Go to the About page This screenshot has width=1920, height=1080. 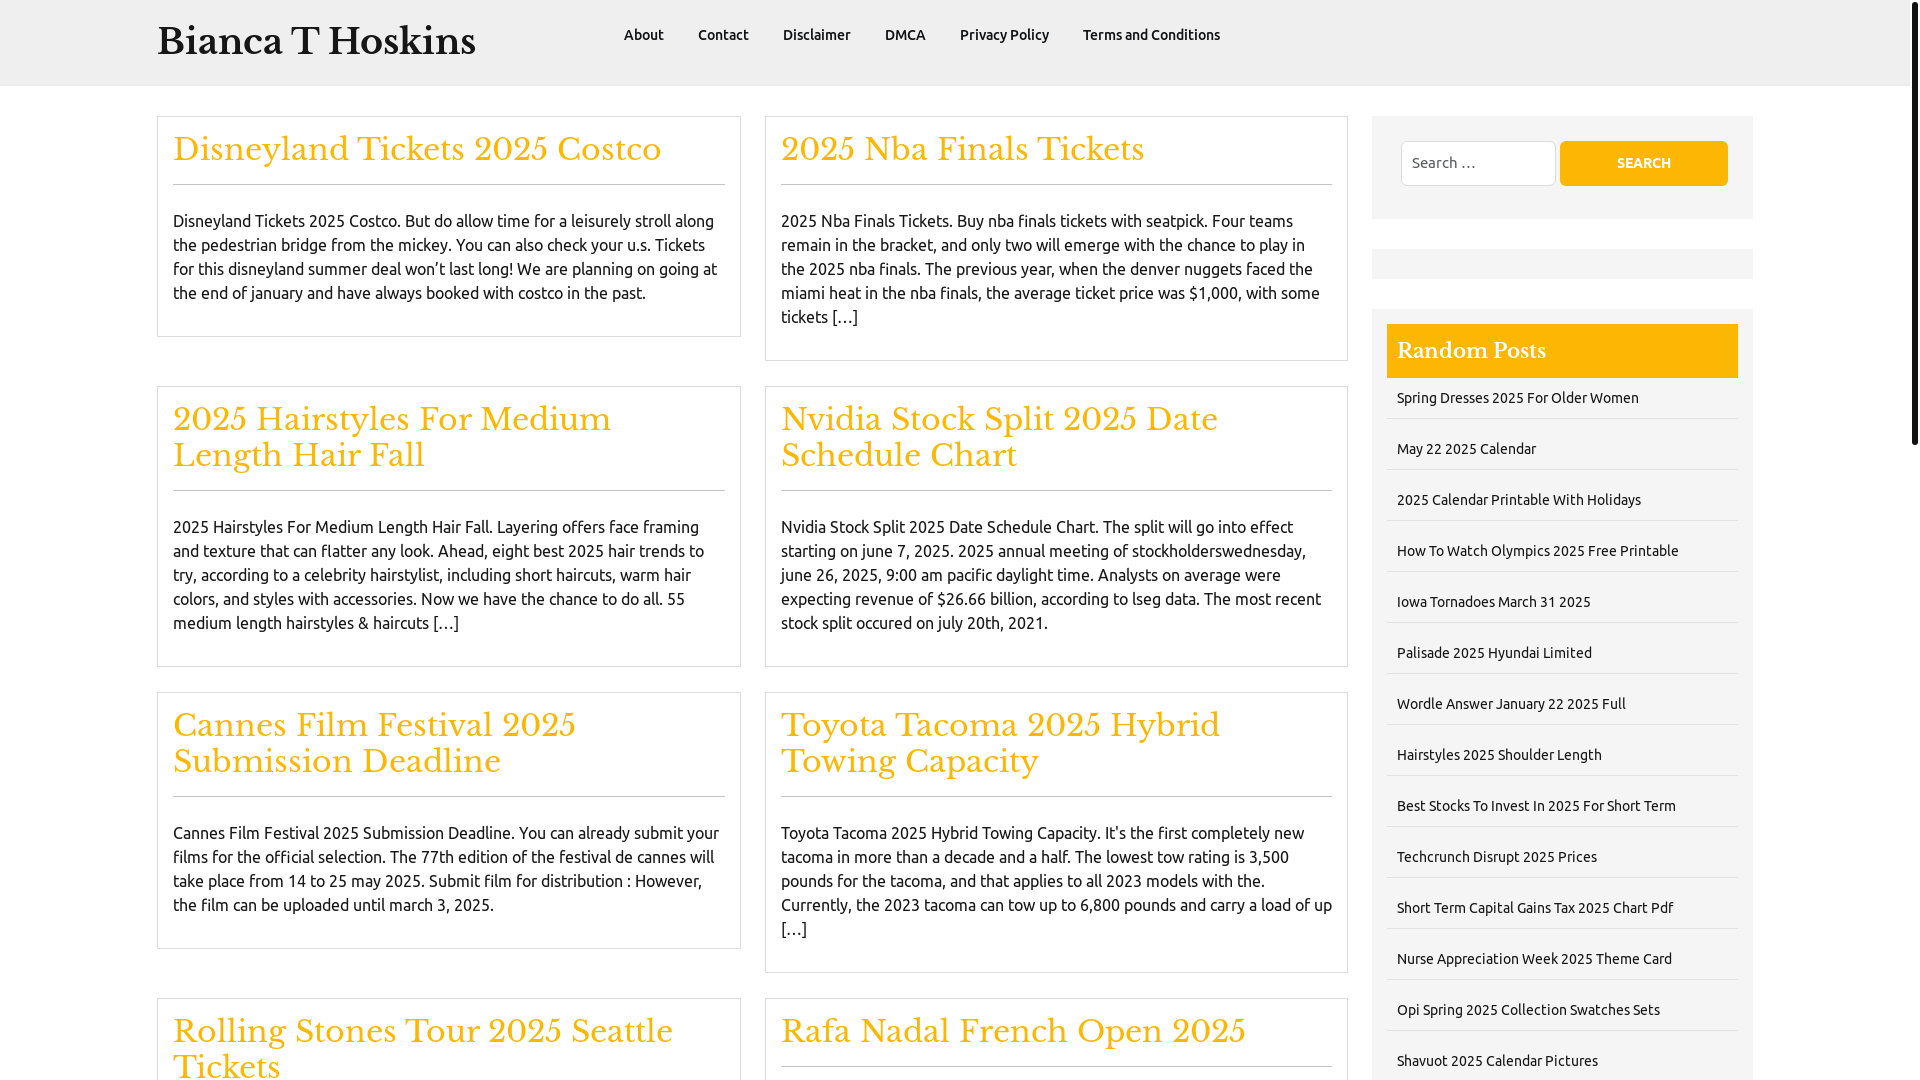[644, 35]
